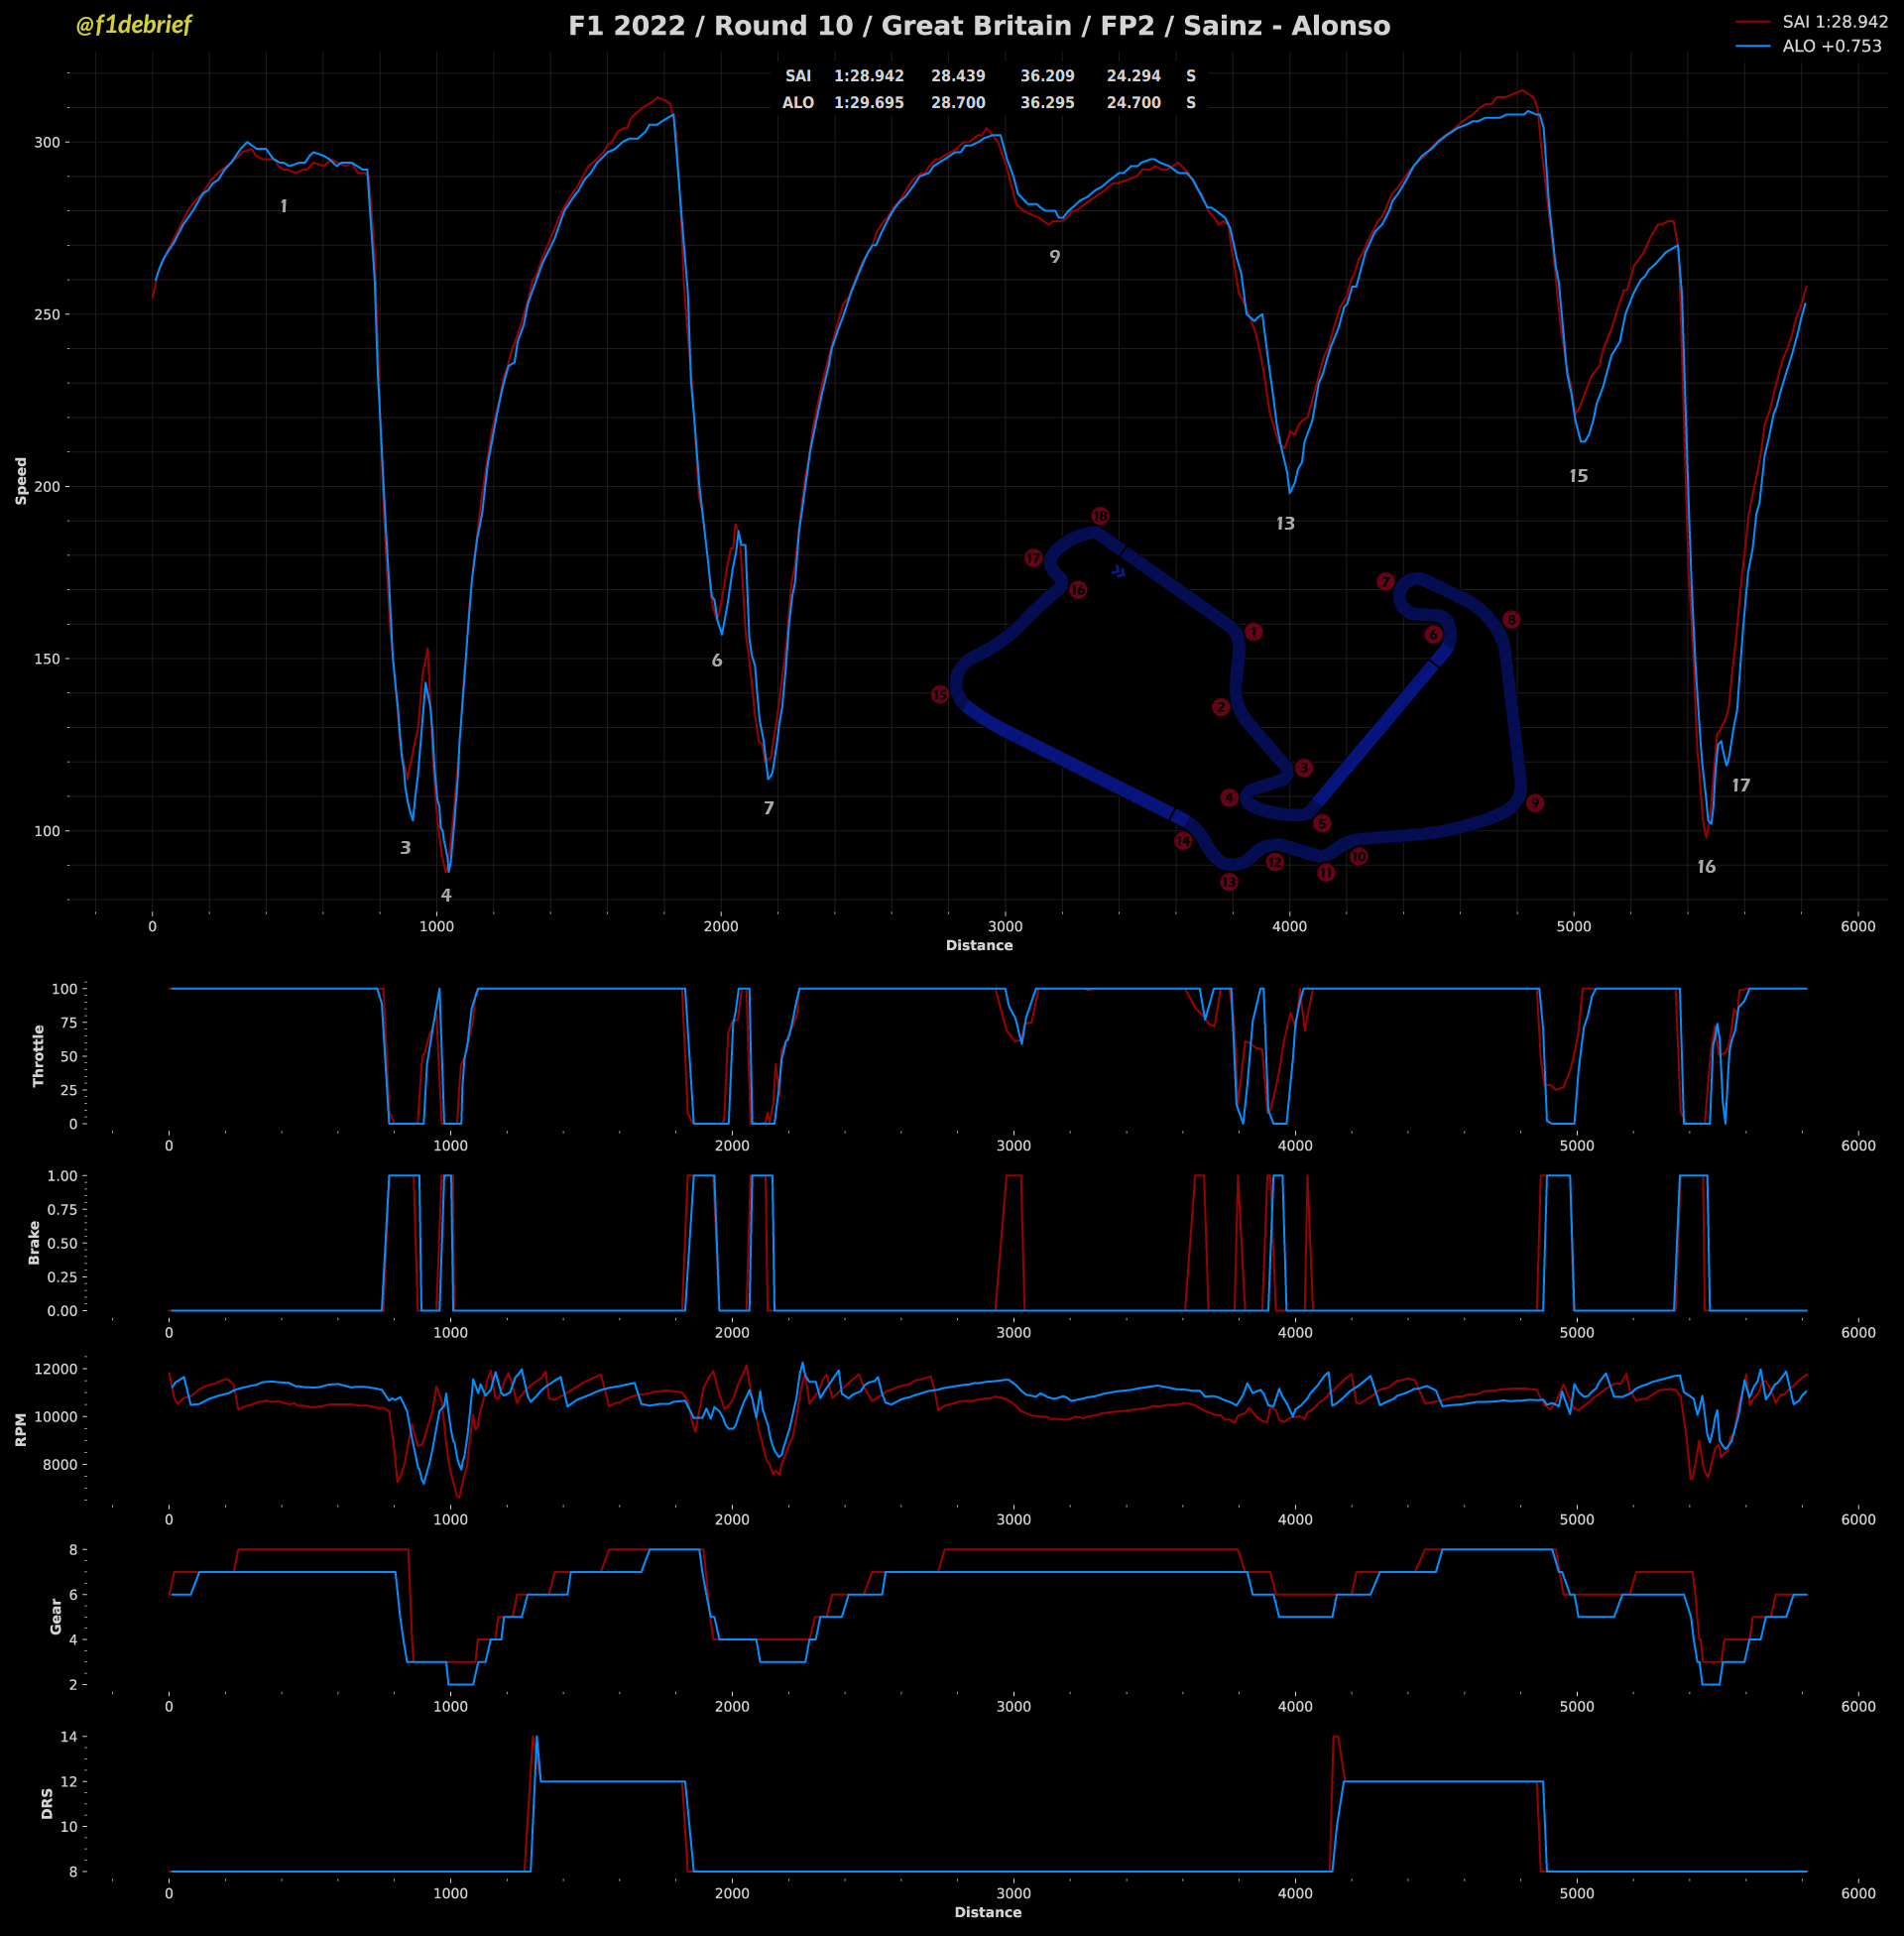
Task: Click corner label 9 on speed trace
Action: 1054,257
